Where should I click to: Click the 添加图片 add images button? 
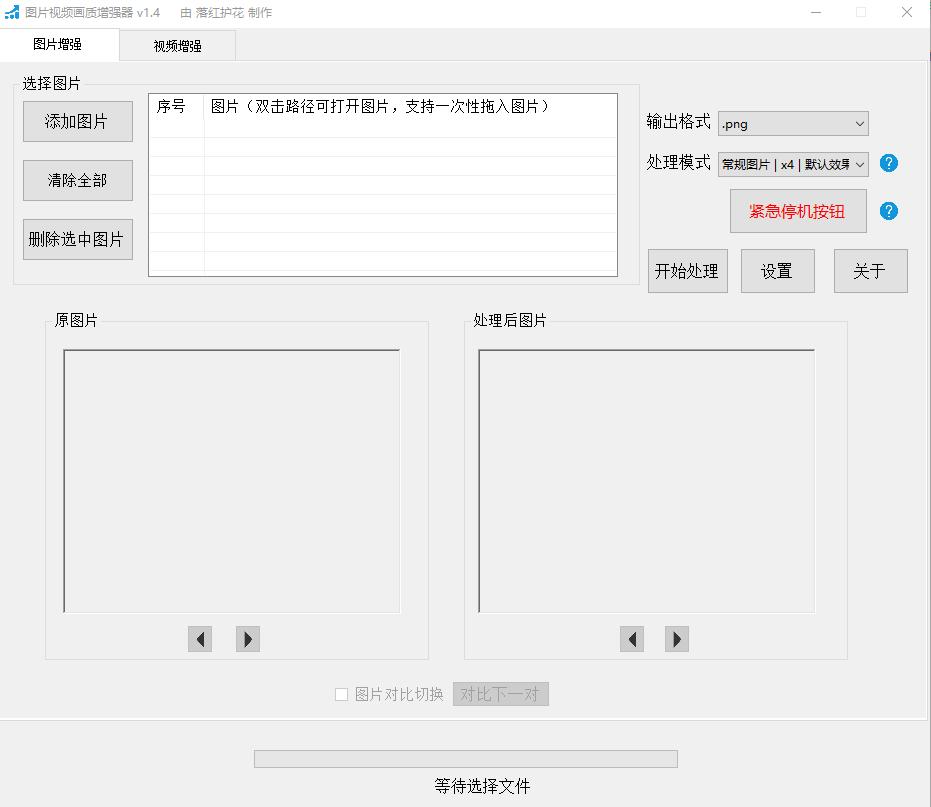[x=77, y=121]
